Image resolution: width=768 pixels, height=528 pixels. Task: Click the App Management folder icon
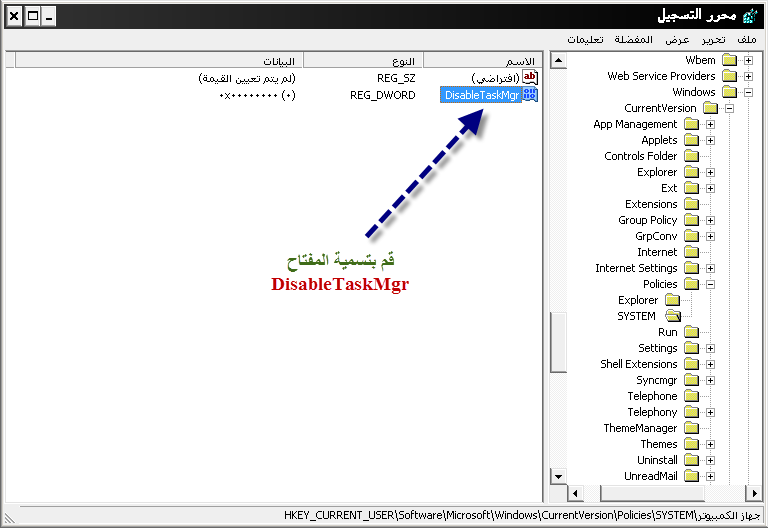691,124
